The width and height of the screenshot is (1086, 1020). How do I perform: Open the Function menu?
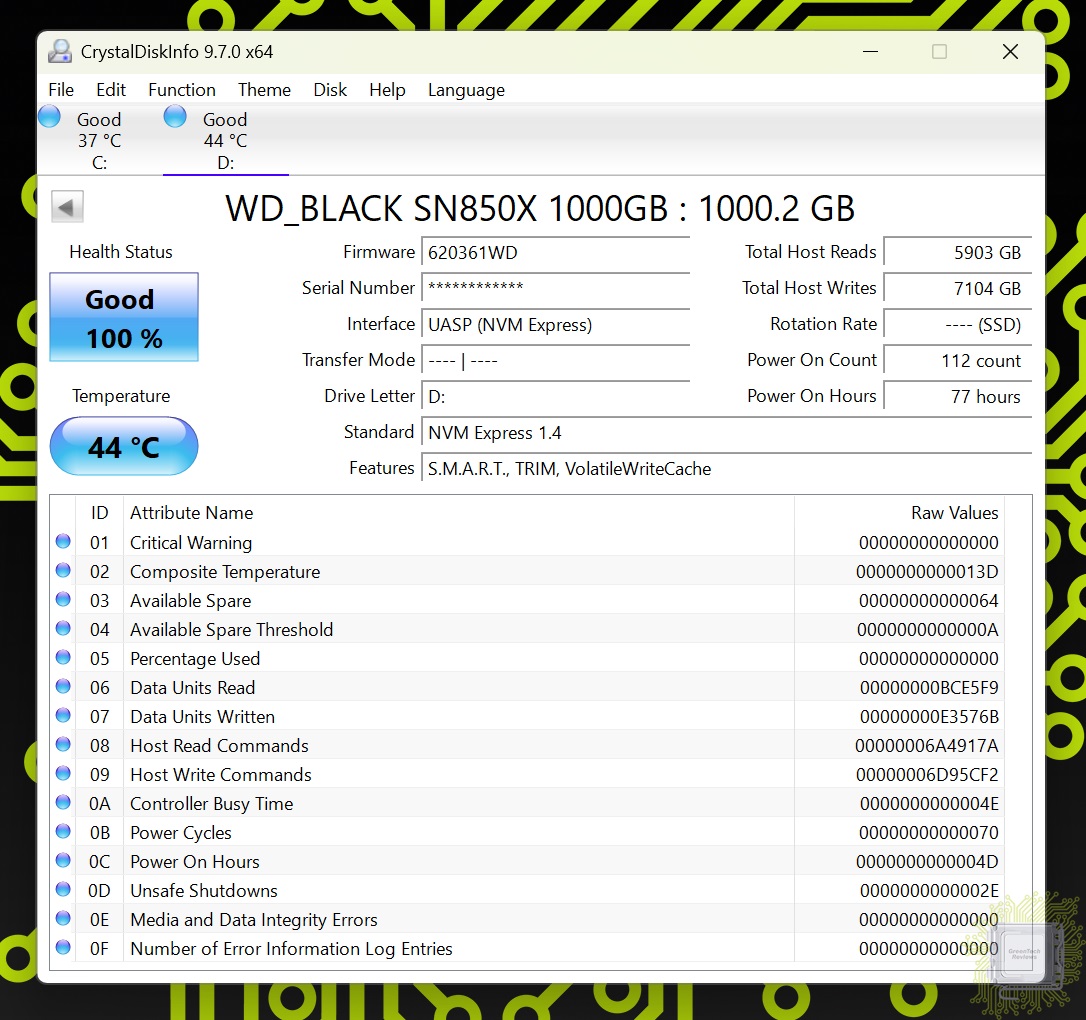point(182,90)
